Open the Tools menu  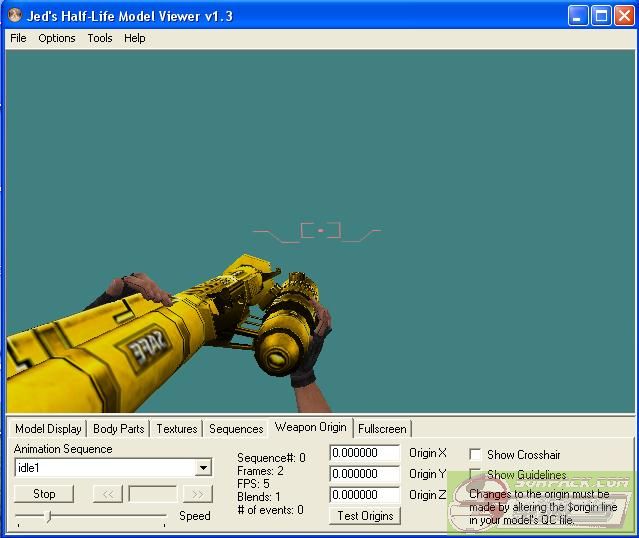click(100, 38)
